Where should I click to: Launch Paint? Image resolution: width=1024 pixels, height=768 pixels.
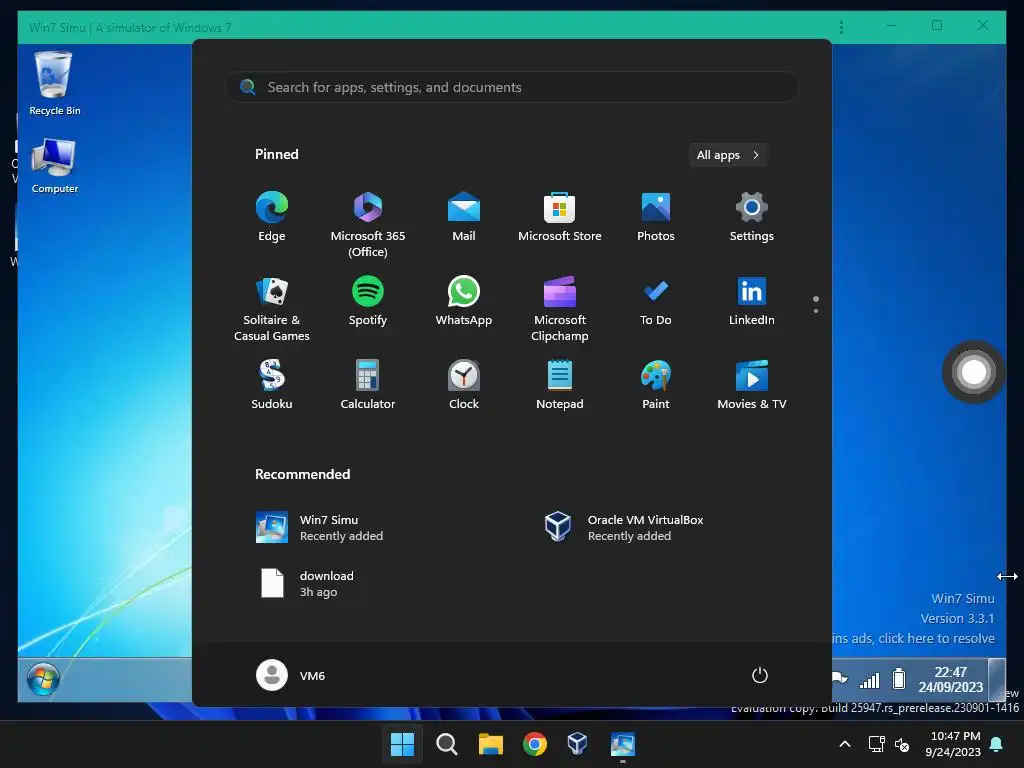click(656, 385)
